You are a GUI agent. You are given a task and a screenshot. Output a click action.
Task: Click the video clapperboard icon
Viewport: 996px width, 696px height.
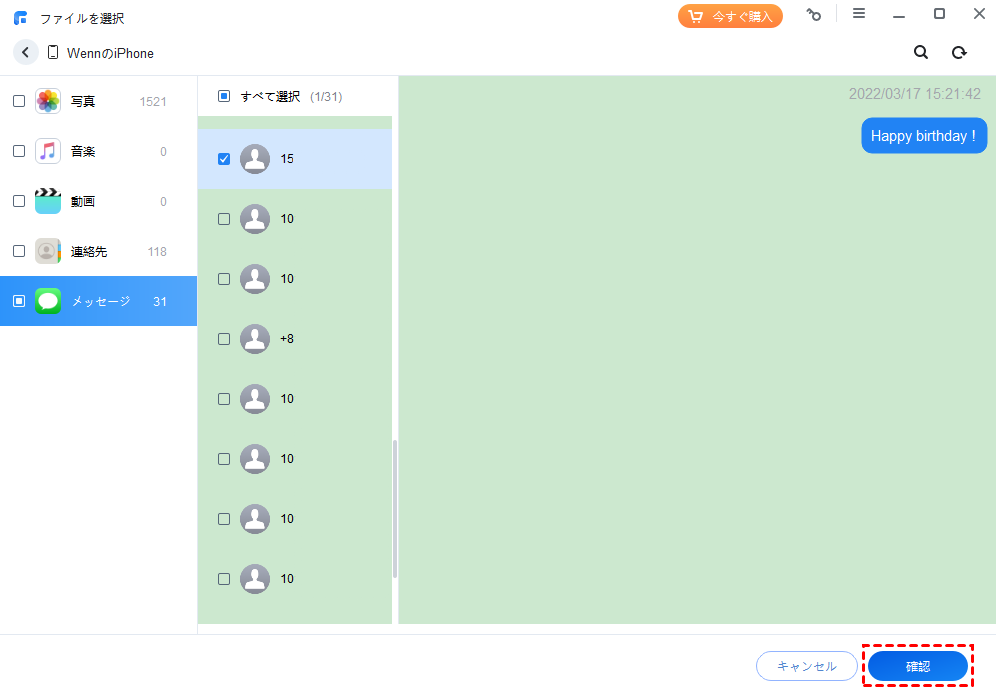[48, 201]
